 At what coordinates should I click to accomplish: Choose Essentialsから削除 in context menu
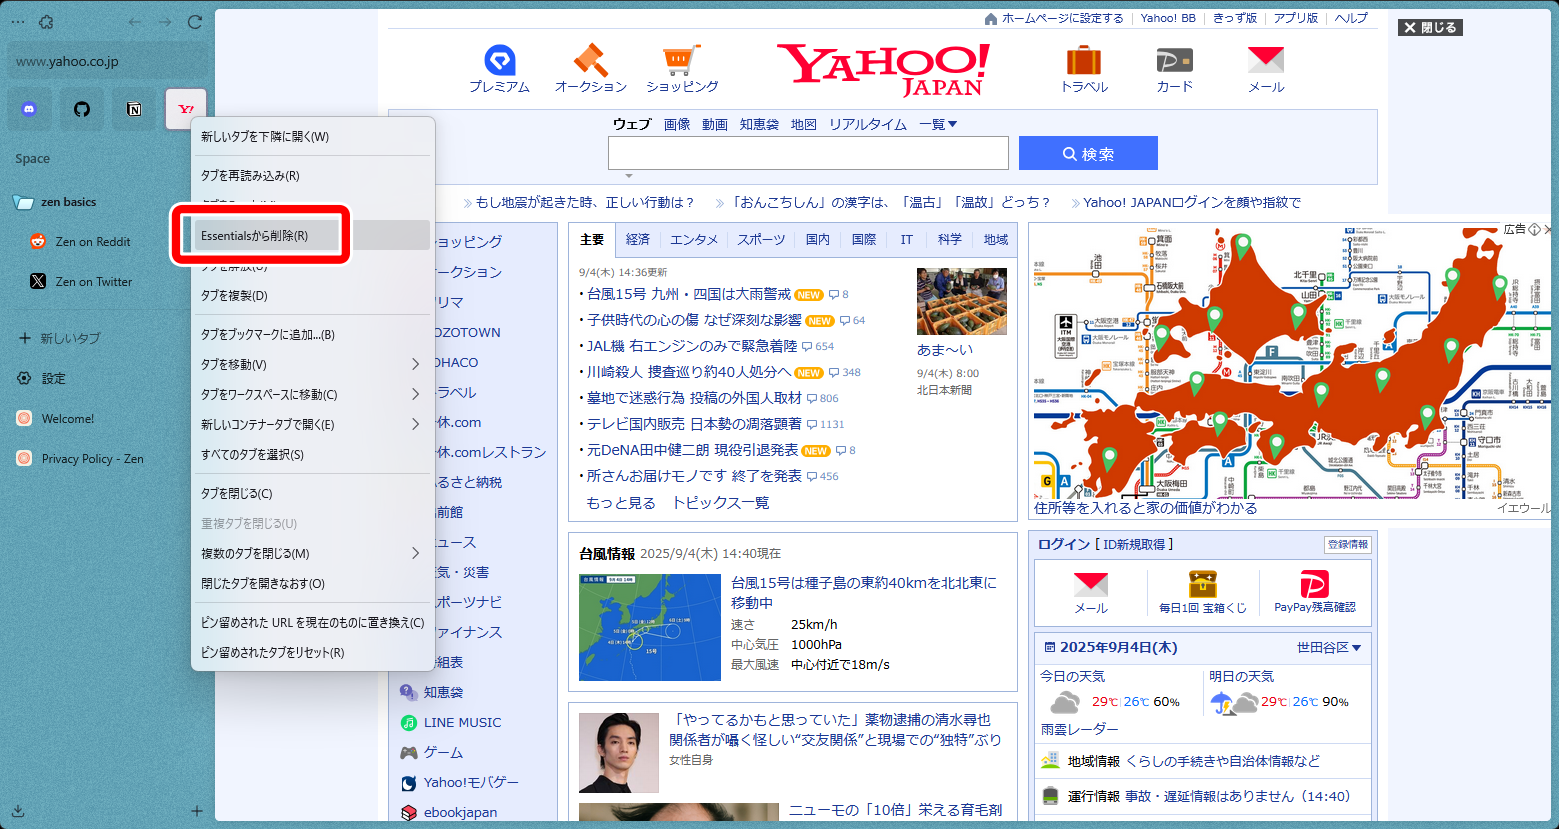(x=313, y=235)
